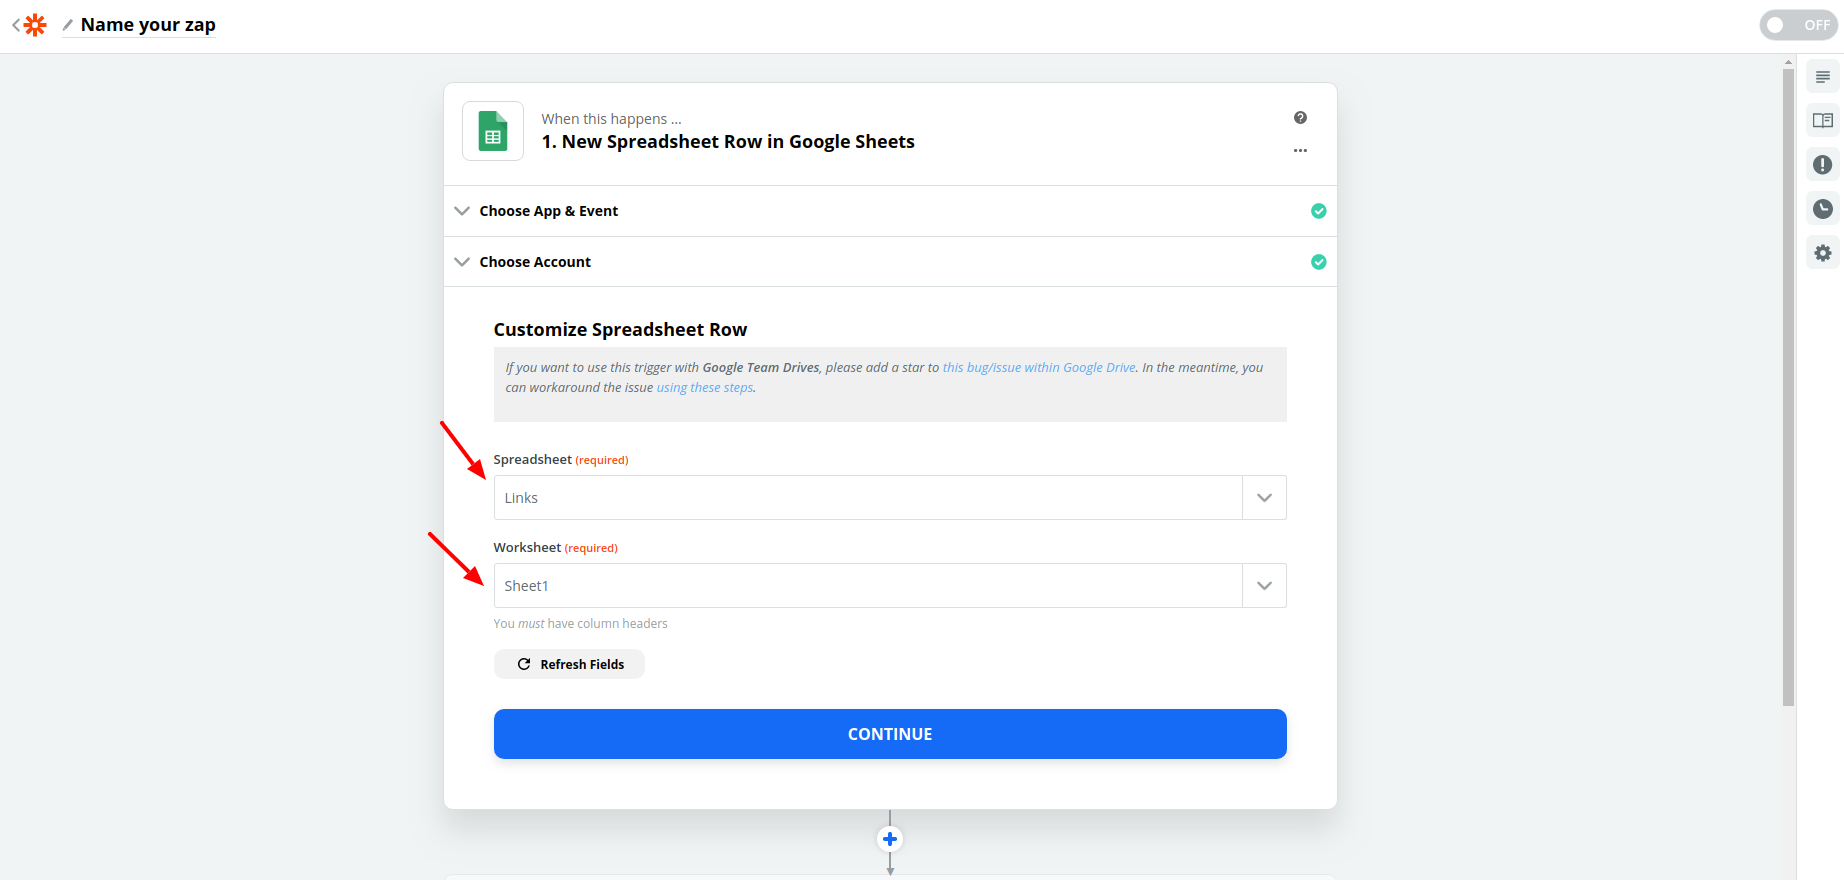The image size is (1844, 880).
Task: Open the Worksheet dropdown arrow
Action: click(1264, 586)
